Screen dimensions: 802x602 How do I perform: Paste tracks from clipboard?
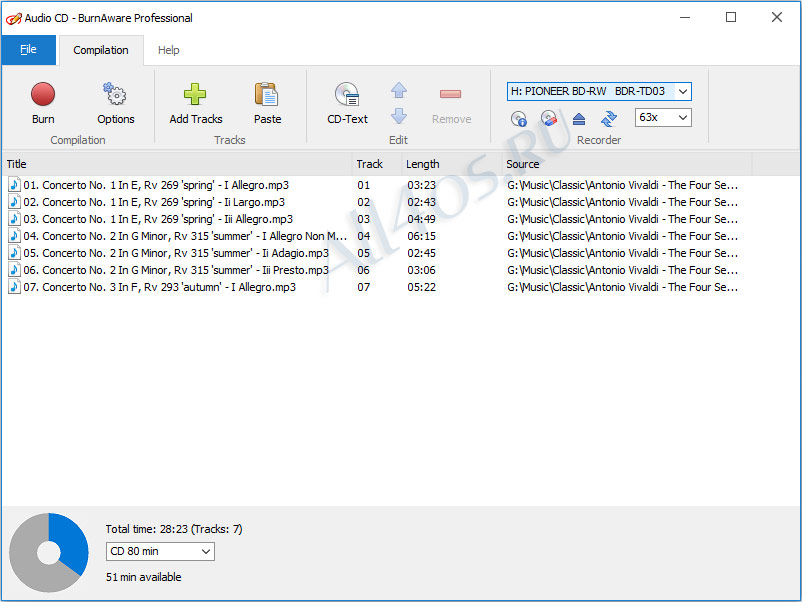(x=267, y=103)
